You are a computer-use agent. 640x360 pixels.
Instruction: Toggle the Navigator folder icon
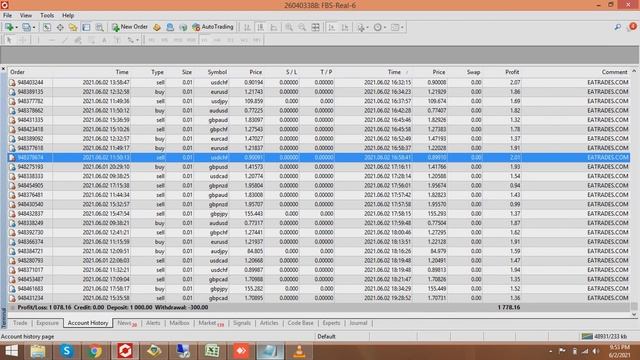point(73,27)
